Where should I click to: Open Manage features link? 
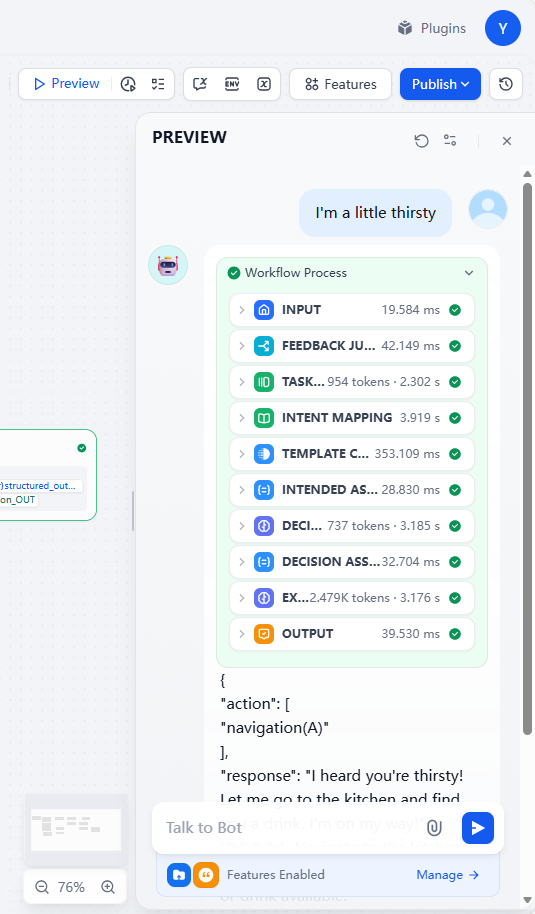pyautogui.click(x=448, y=874)
